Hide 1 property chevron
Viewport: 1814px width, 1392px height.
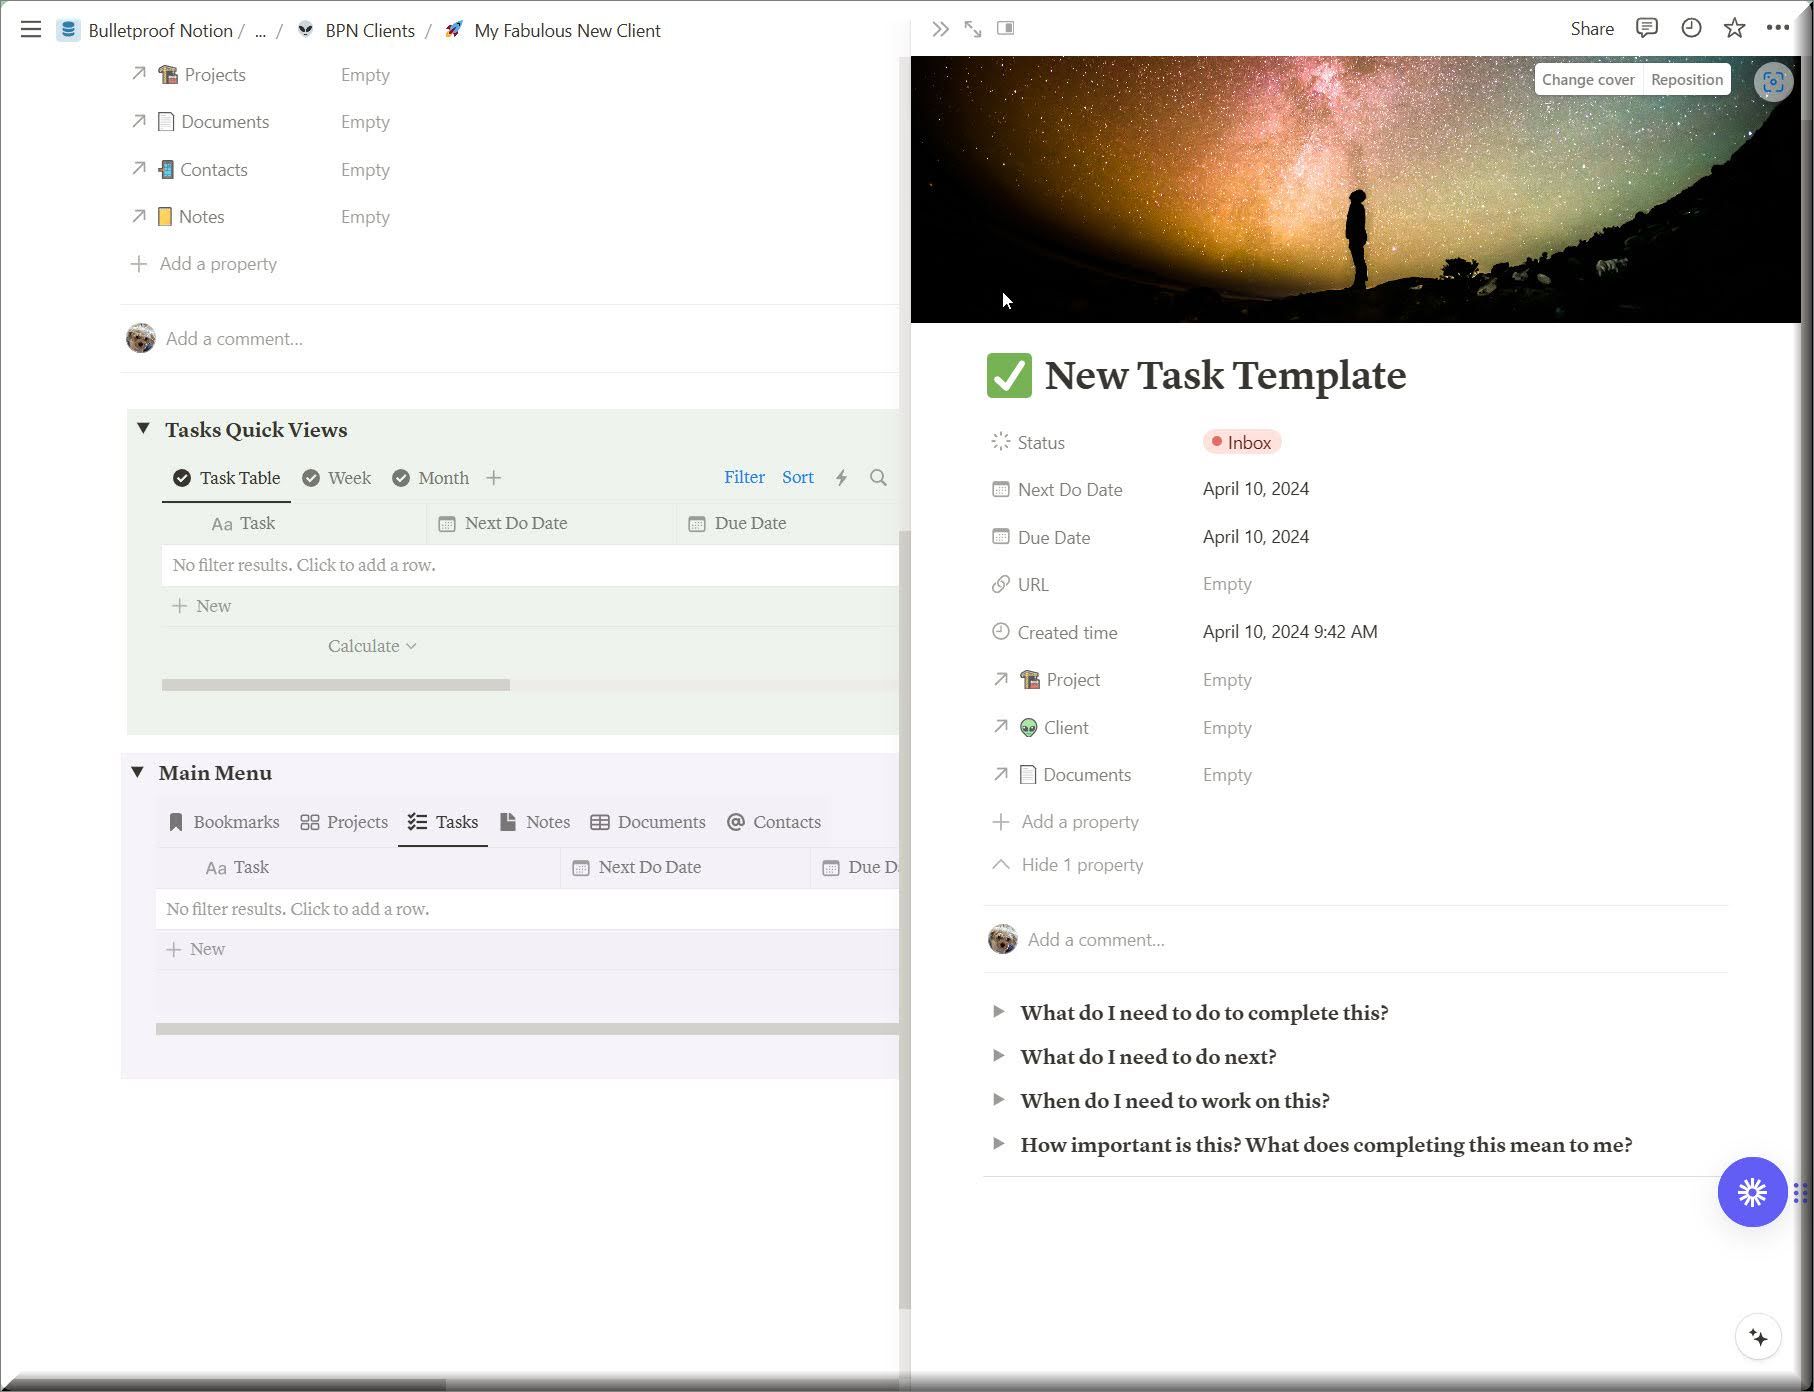1001,865
